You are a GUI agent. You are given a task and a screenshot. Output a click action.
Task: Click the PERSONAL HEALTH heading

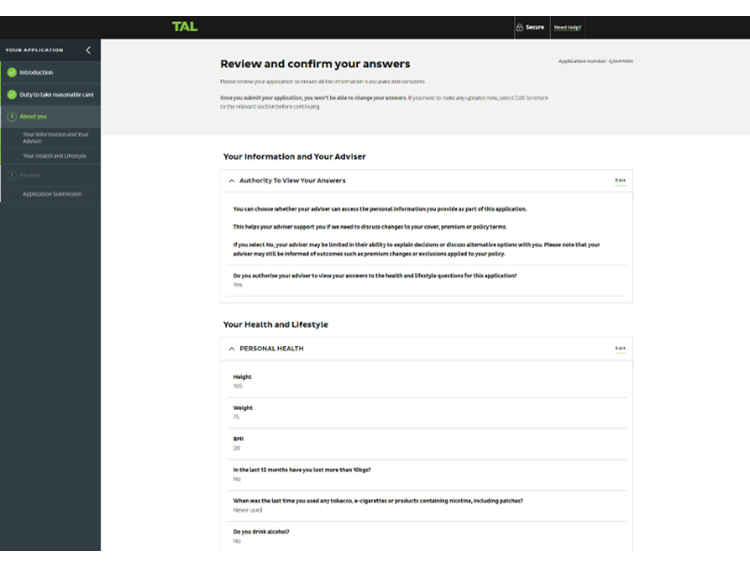(x=271, y=348)
